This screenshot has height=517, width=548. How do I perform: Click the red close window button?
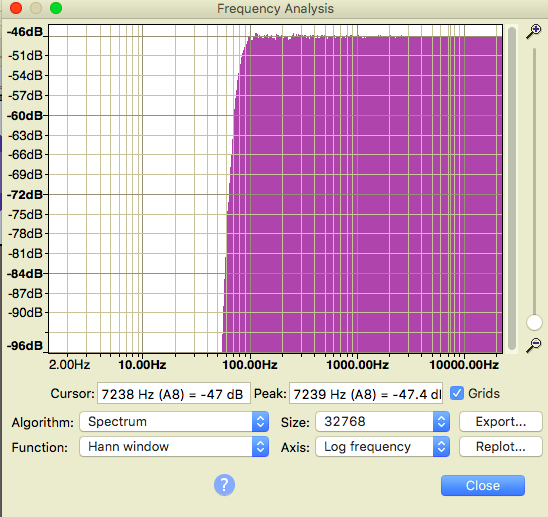click(x=16, y=8)
